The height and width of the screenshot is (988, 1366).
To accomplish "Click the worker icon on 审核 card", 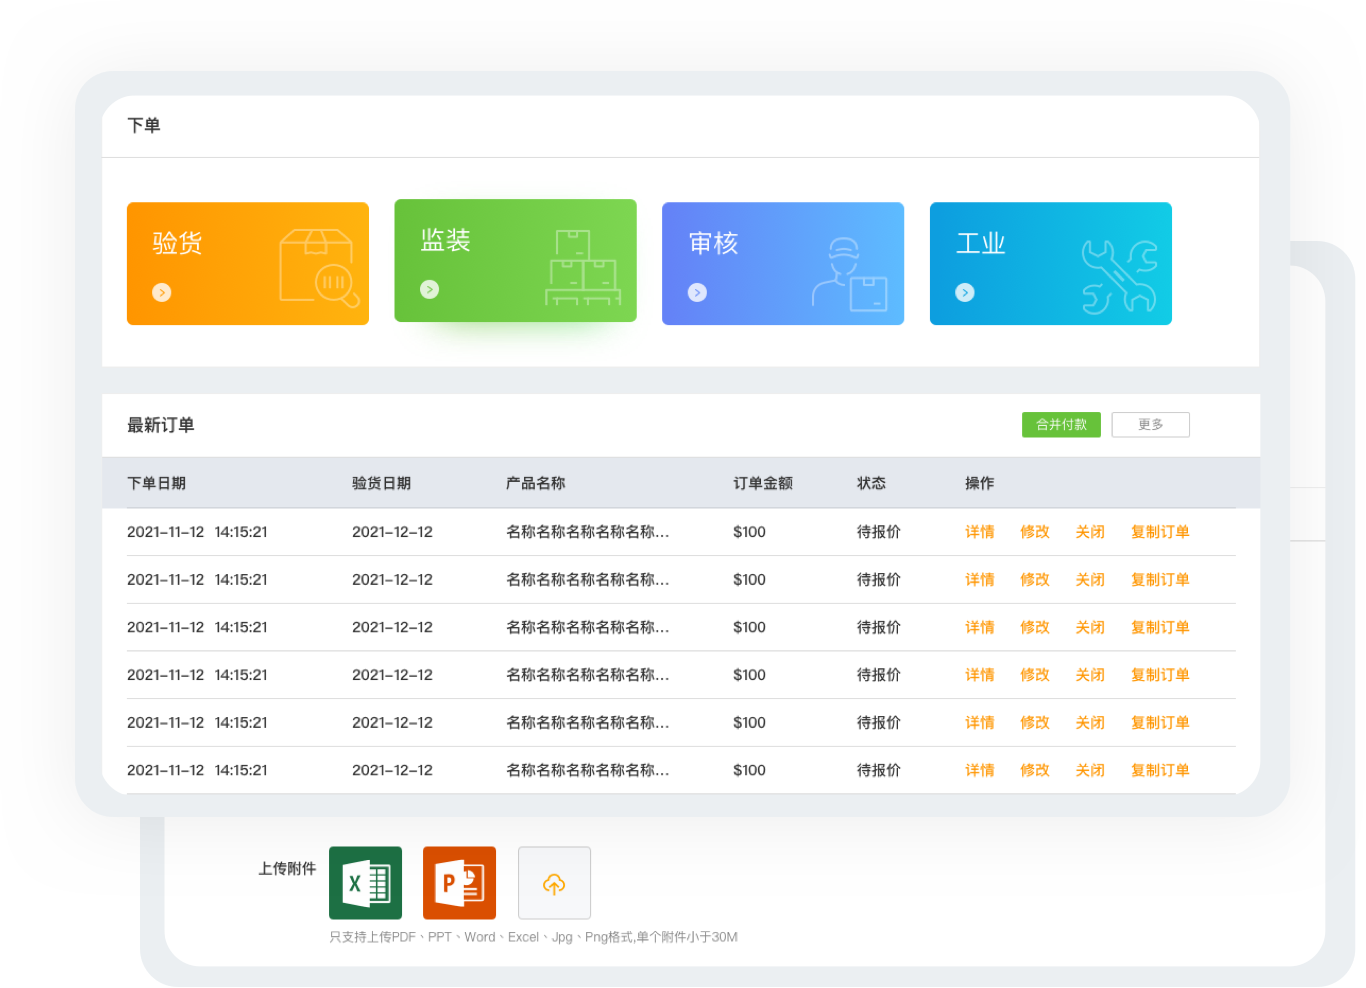I will pos(849,275).
